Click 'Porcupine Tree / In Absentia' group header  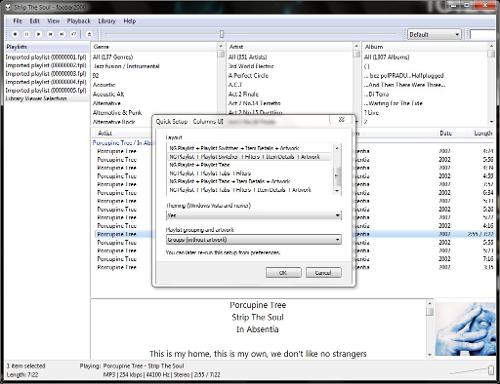pos(123,143)
